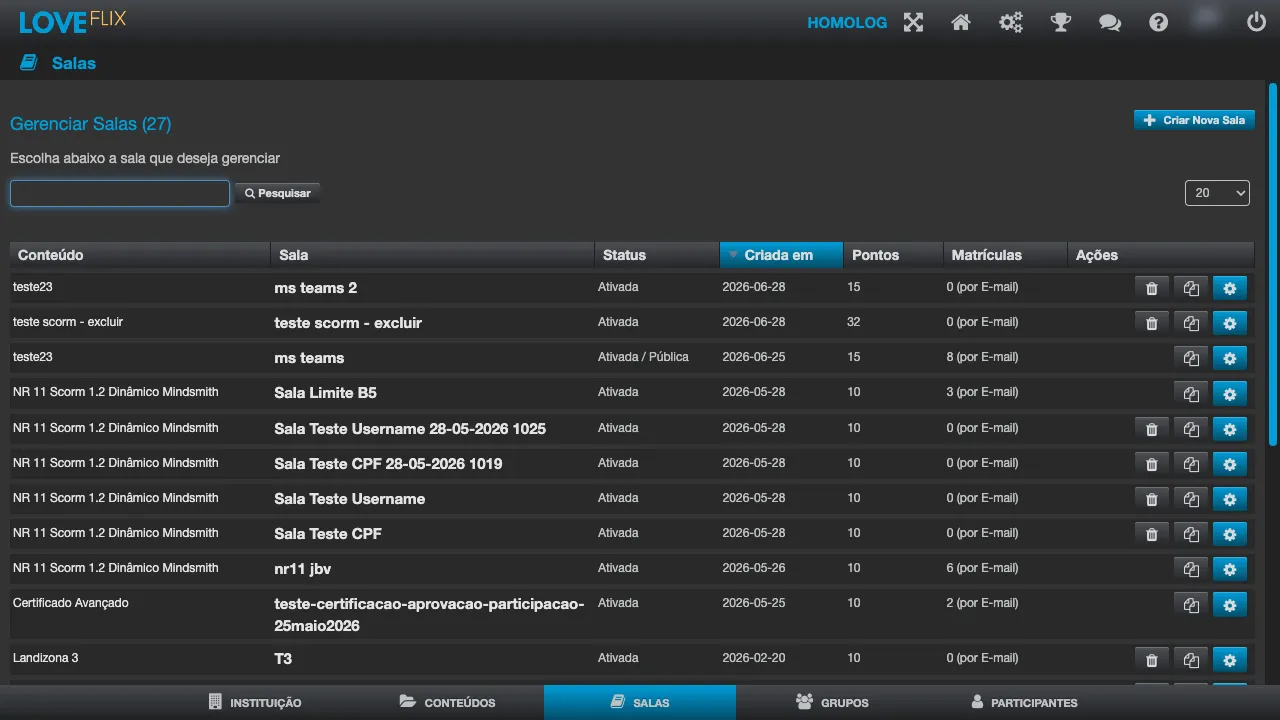Open the help question mark icon
Image resolution: width=1280 pixels, height=720 pixels.
coord(1159,22)
